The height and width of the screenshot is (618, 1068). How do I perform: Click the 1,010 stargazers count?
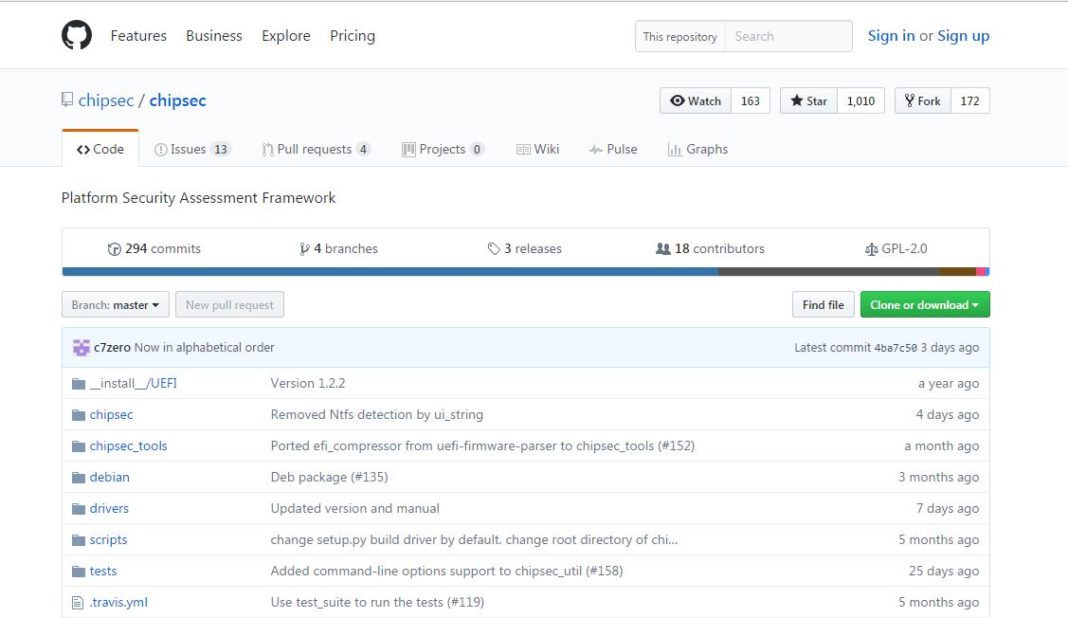click(861, 101)
